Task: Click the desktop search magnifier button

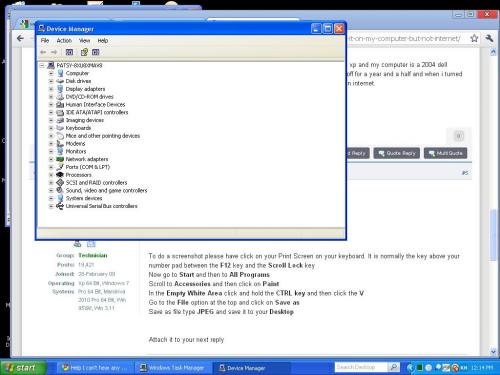Action: [393, 367]
